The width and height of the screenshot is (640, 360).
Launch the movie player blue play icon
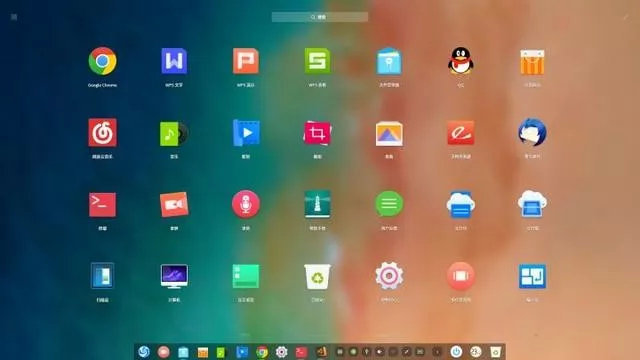point(246,133)
